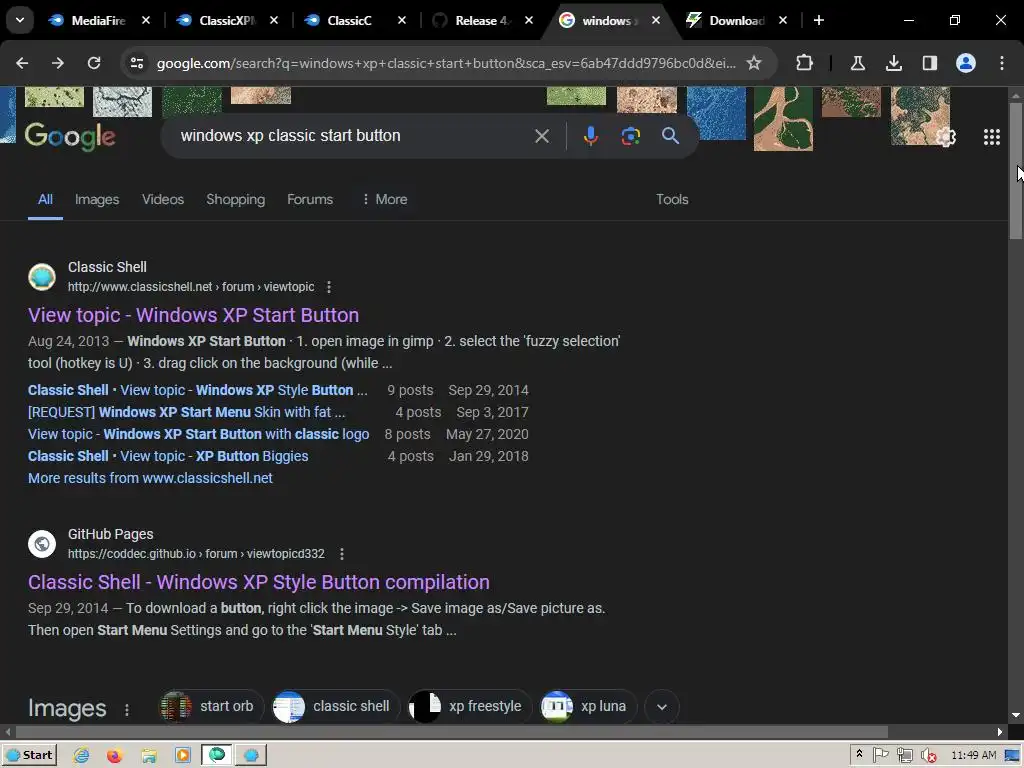Click the horizontal scrollbar thumb

pos(451,732)
